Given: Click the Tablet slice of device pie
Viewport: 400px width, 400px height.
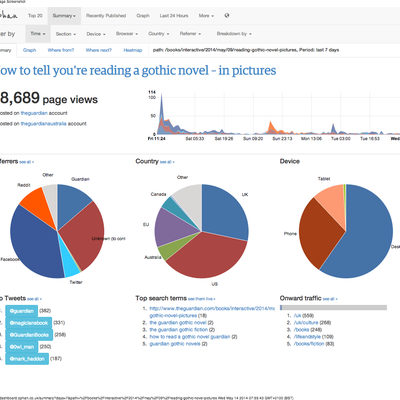Looking at the screenshot, I should pyautogui.click(x=332, y=203).
